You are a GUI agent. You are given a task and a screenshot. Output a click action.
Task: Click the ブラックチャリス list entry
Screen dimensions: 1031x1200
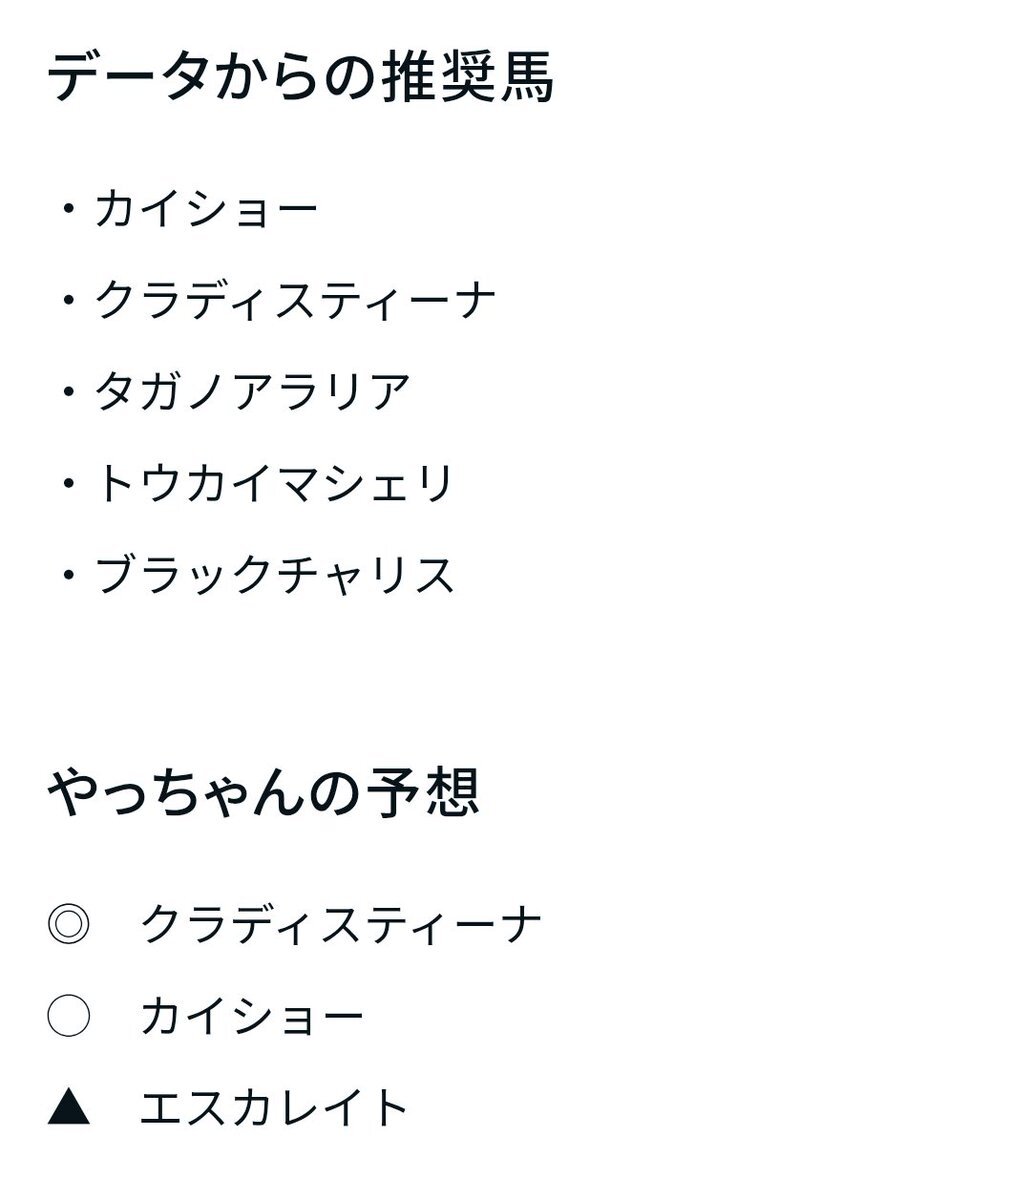pyautogui.click(x=275, y=576)
